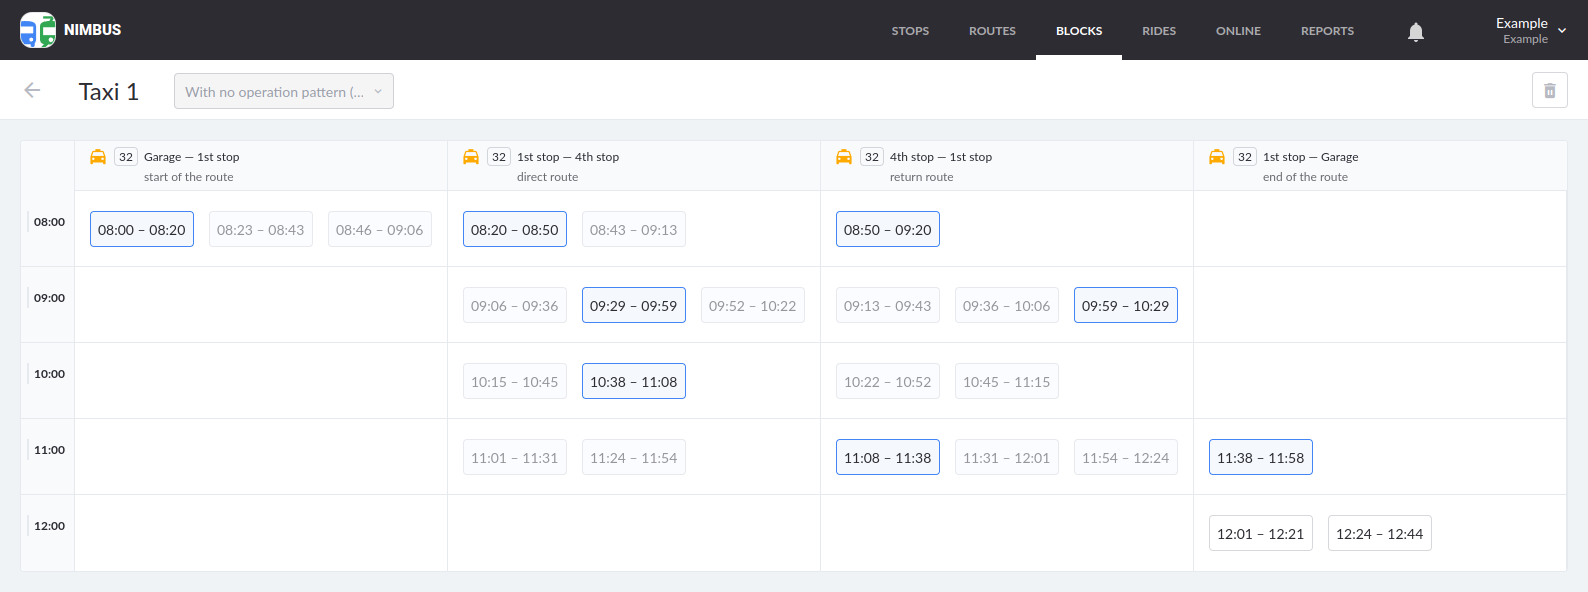Viewport: 1588px width, 592px height.
Task: Click the operation pattern dropdown chevron
Action: pos(378,91)
